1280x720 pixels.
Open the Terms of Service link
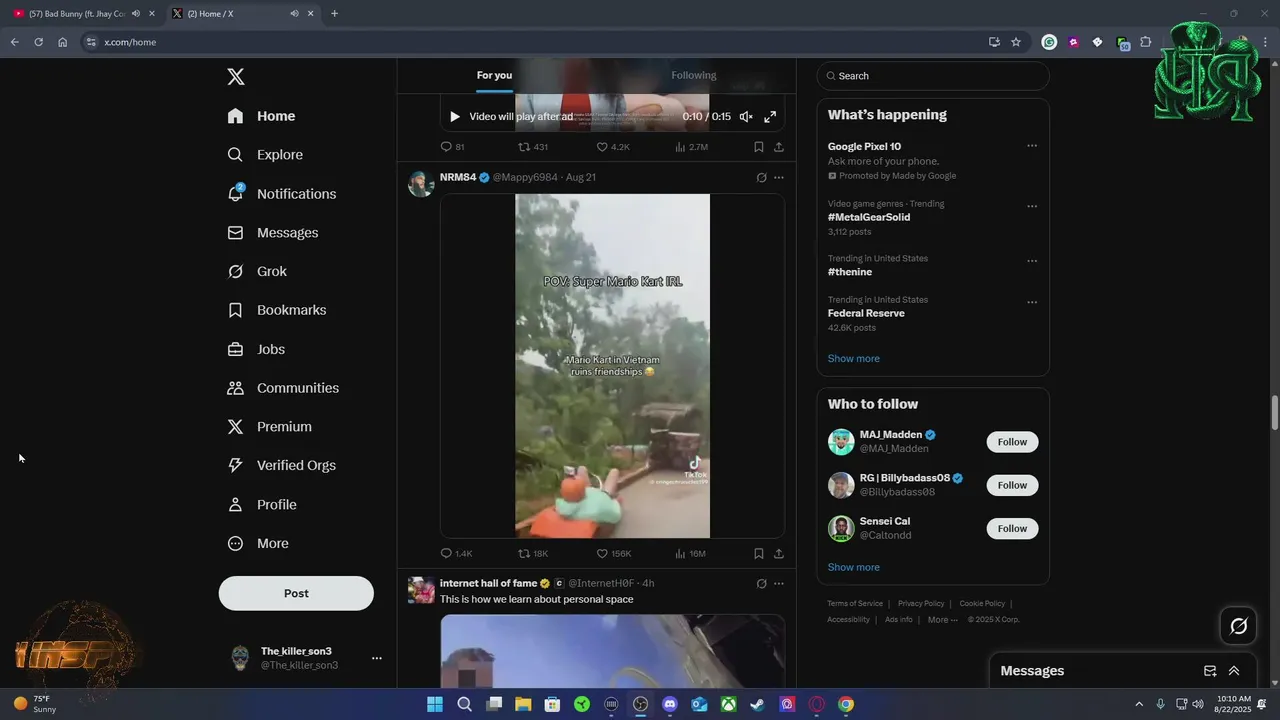855,604
